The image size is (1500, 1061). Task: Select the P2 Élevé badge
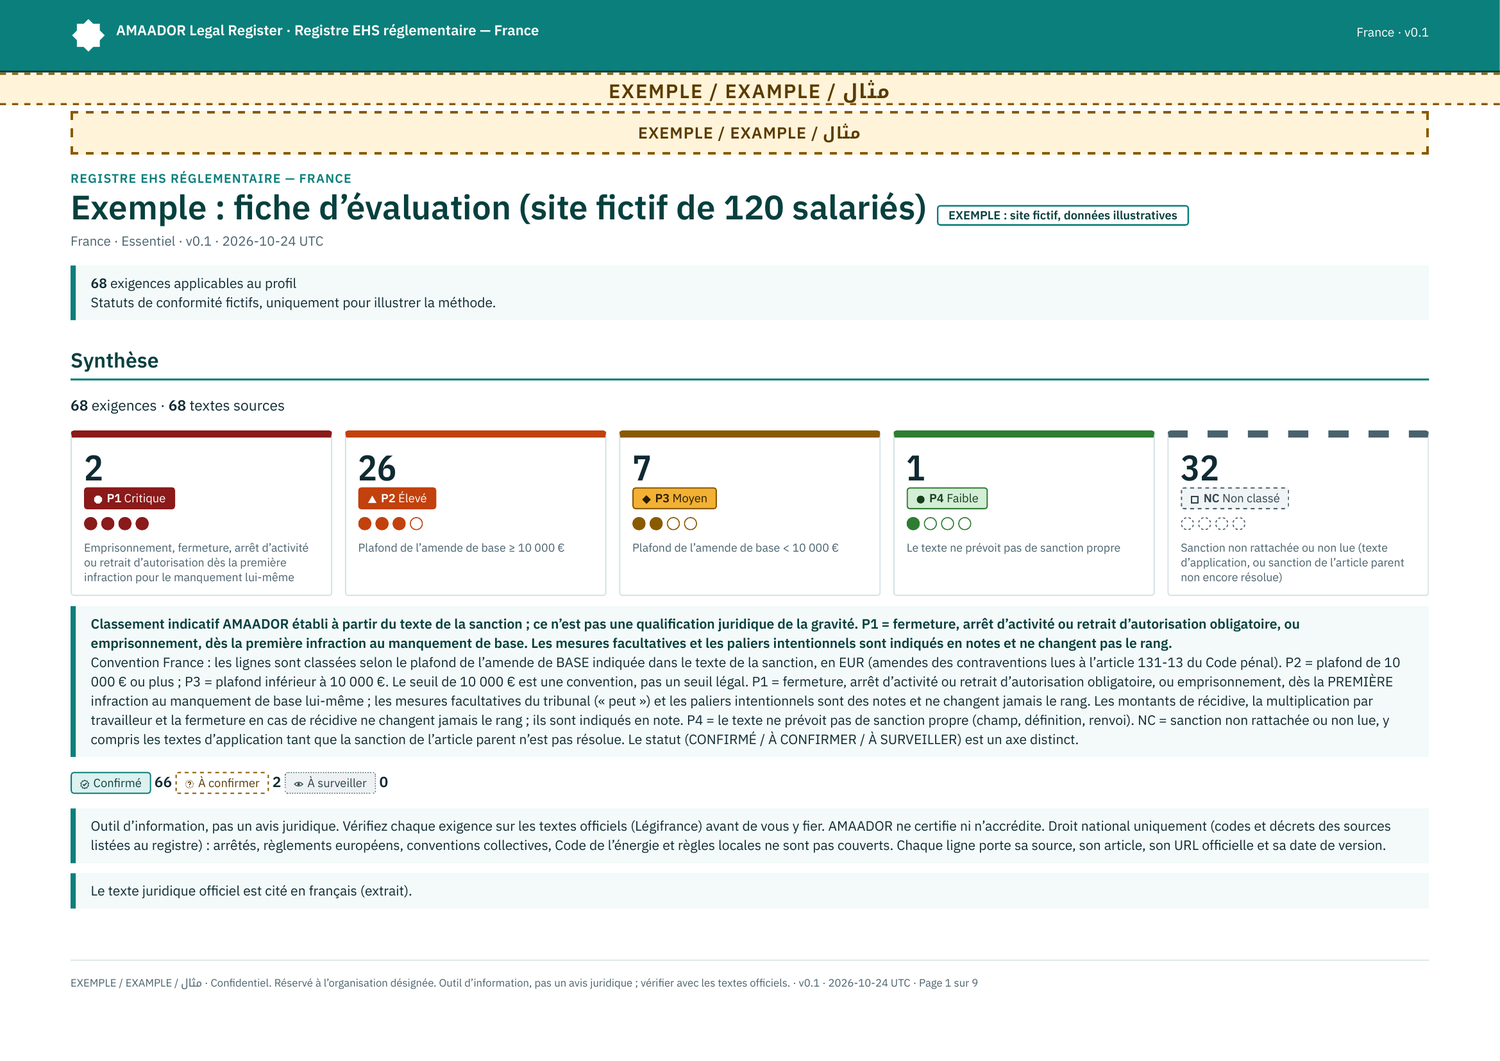click(x=397, y=498)
